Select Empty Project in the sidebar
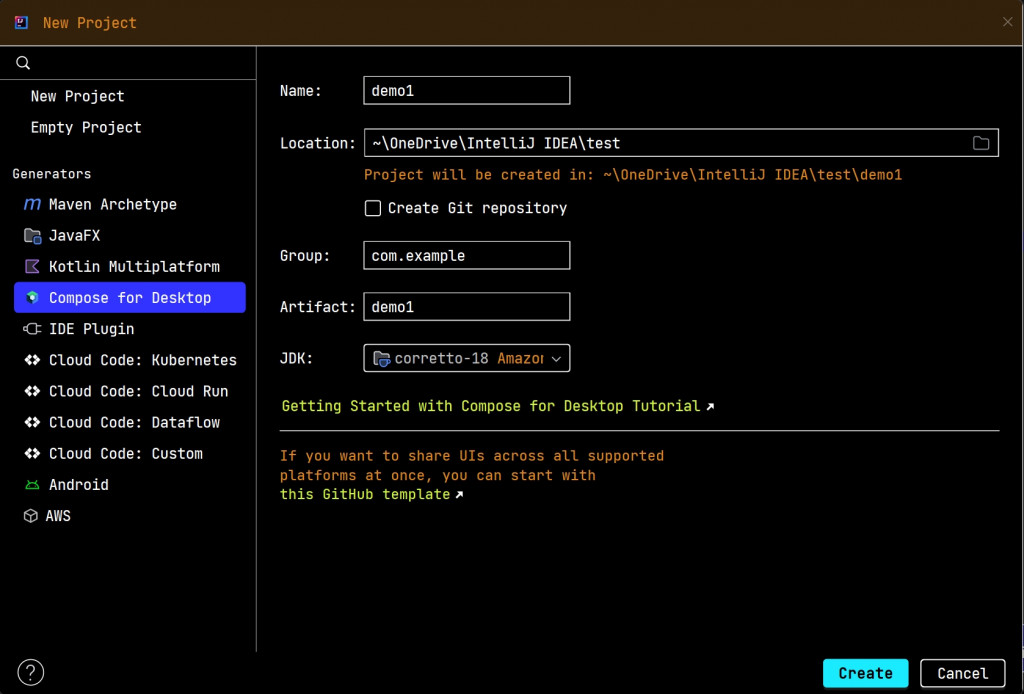 [x=86, y=127]
